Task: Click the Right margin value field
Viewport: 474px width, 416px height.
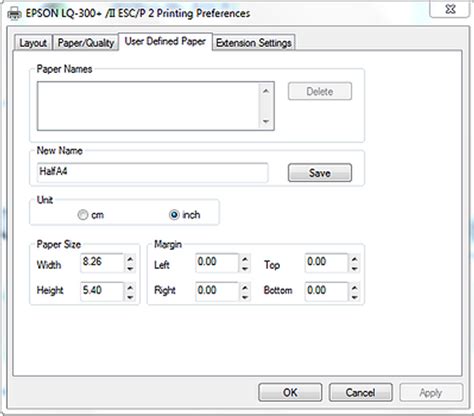Action: click(x=217, y=291)
